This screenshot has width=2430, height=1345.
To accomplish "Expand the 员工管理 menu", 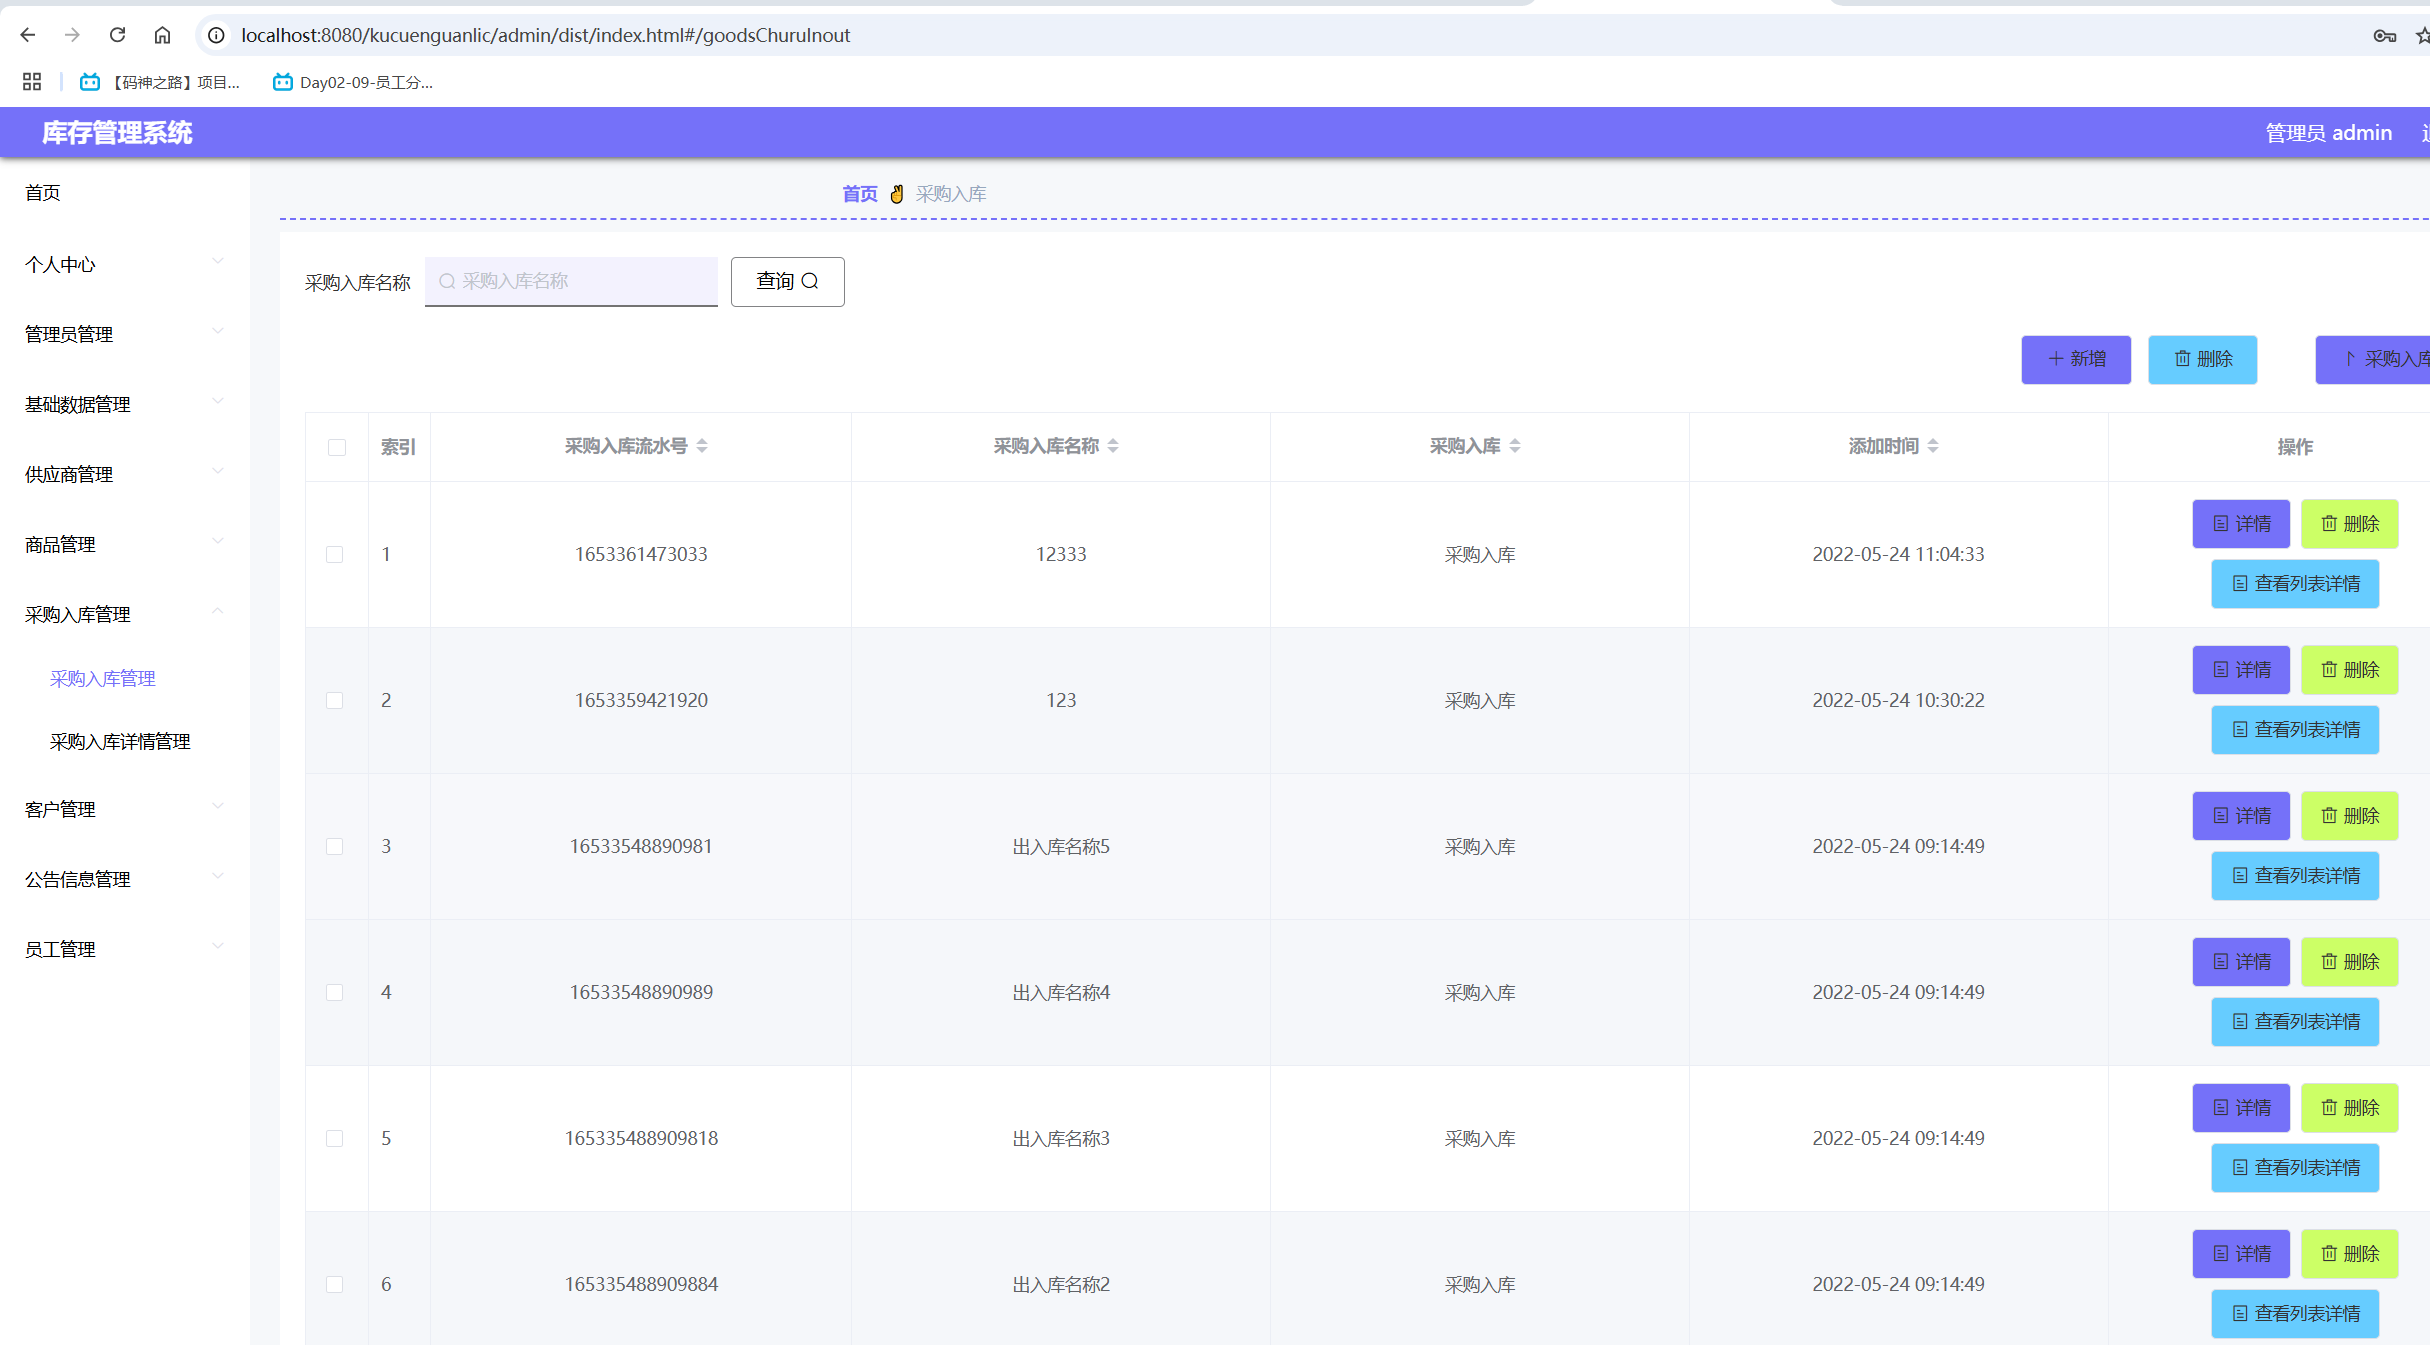I will coord(125,949).
